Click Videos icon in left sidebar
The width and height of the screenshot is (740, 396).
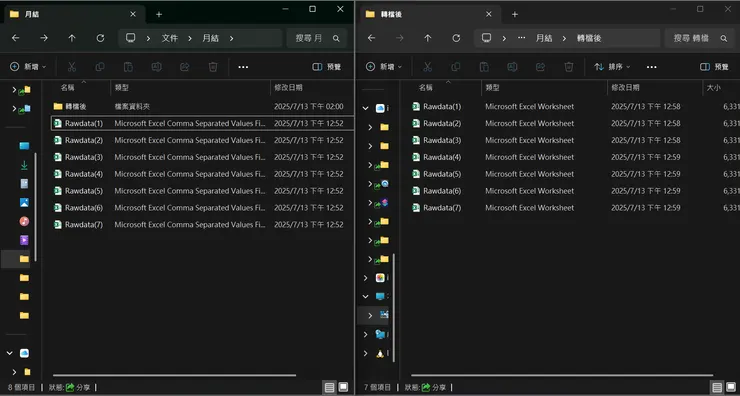point(24,240)
